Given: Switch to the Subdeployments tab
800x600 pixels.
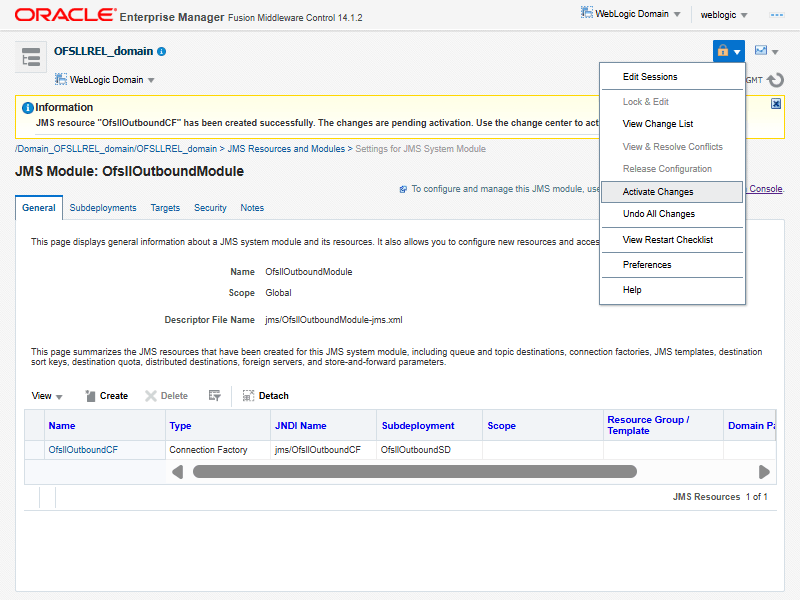Looking at the screenshot, I should click(x=103, y=208).
